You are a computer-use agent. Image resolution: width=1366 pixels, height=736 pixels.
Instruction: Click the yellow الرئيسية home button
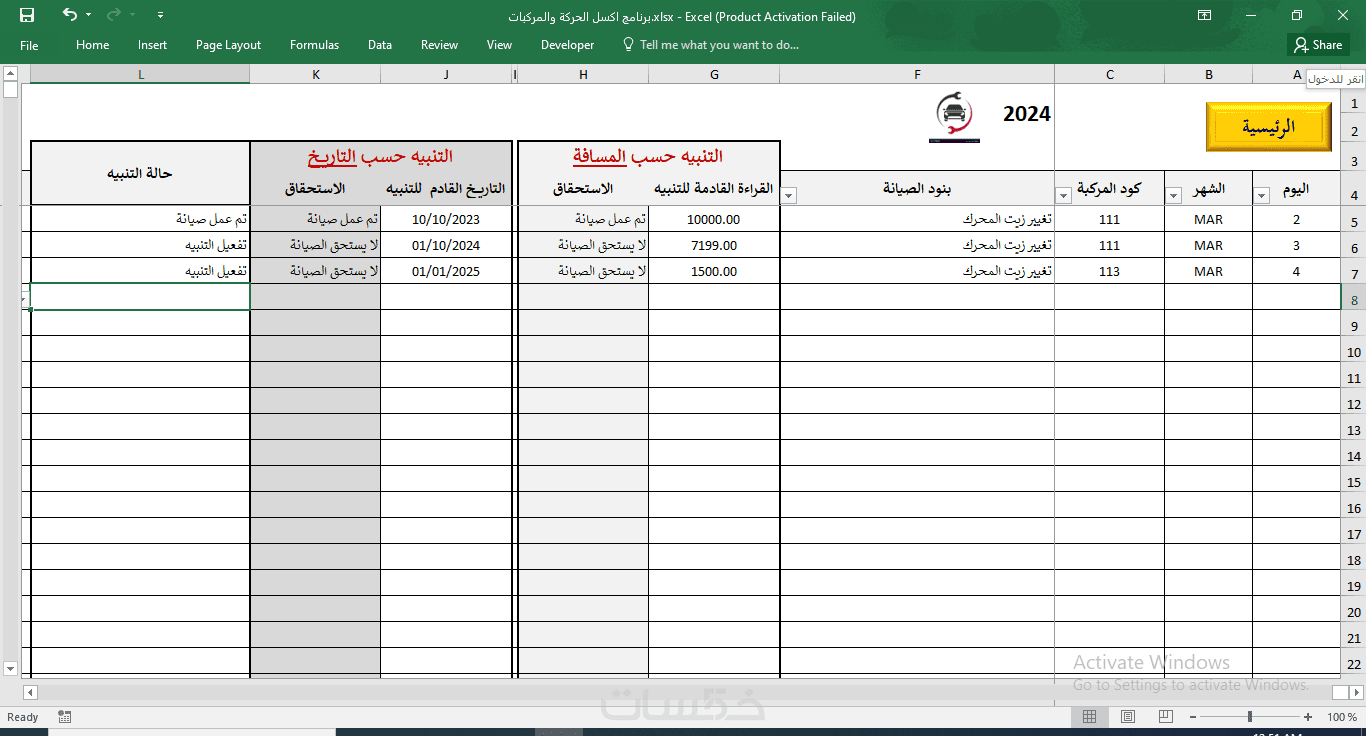point(1269,127)
